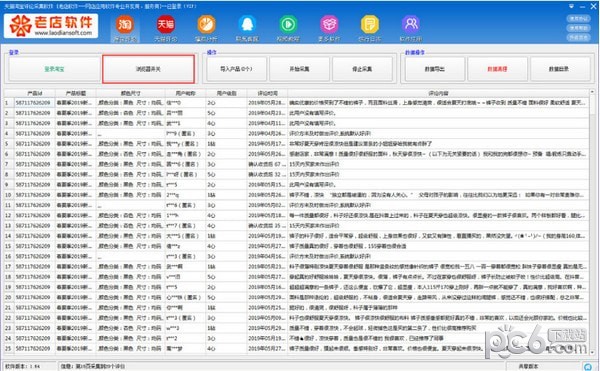Click the table scrollbar up arrow
The height and width of the screenshot is (371, 600).
[x=592, y=92]
